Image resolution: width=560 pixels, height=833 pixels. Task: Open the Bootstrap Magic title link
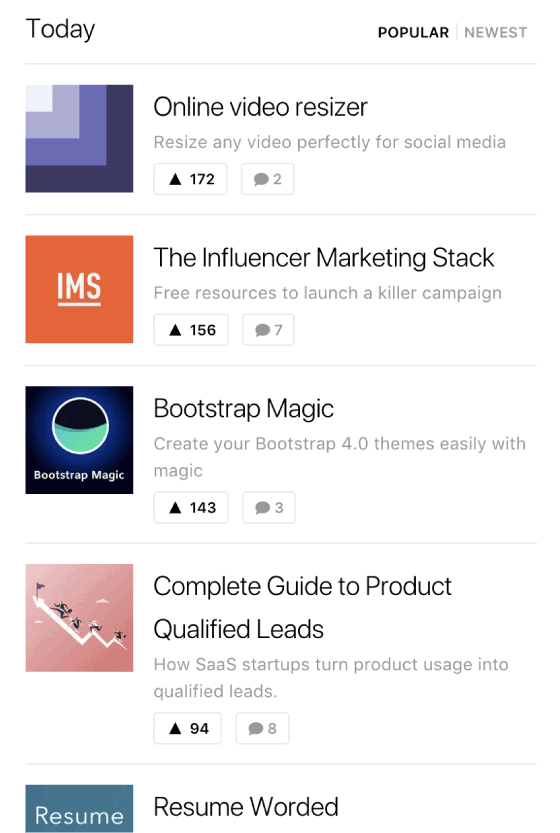point(243,409)
